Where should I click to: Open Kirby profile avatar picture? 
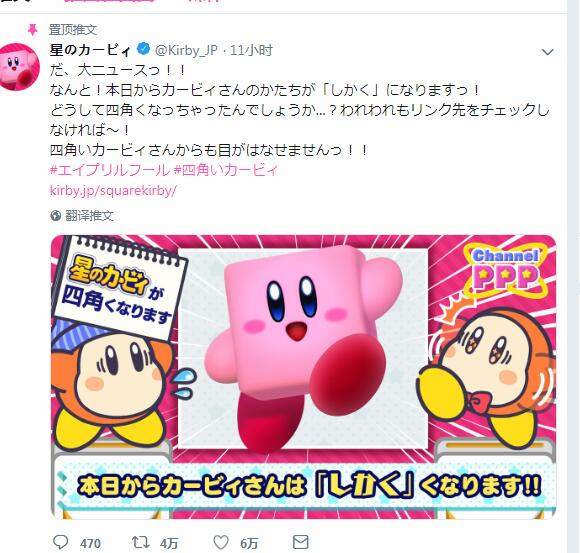[19, 67]
